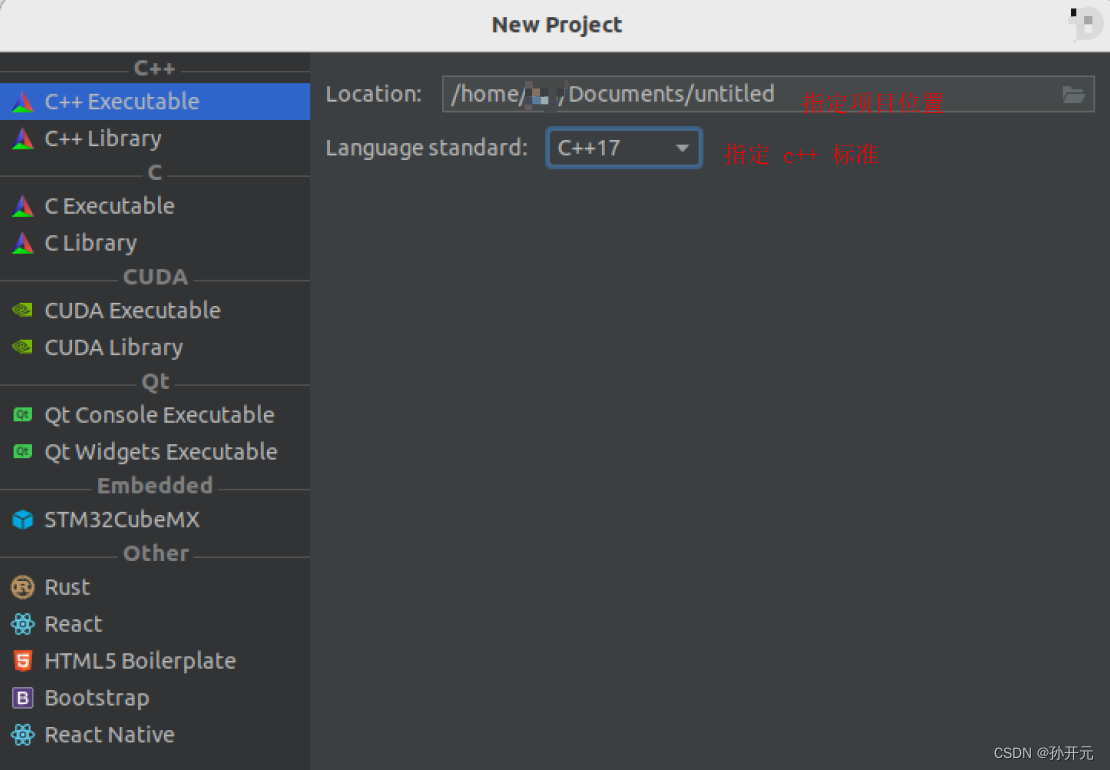
Task: Select the C++ Executable project icon
Action: click(x=23, y=101)
